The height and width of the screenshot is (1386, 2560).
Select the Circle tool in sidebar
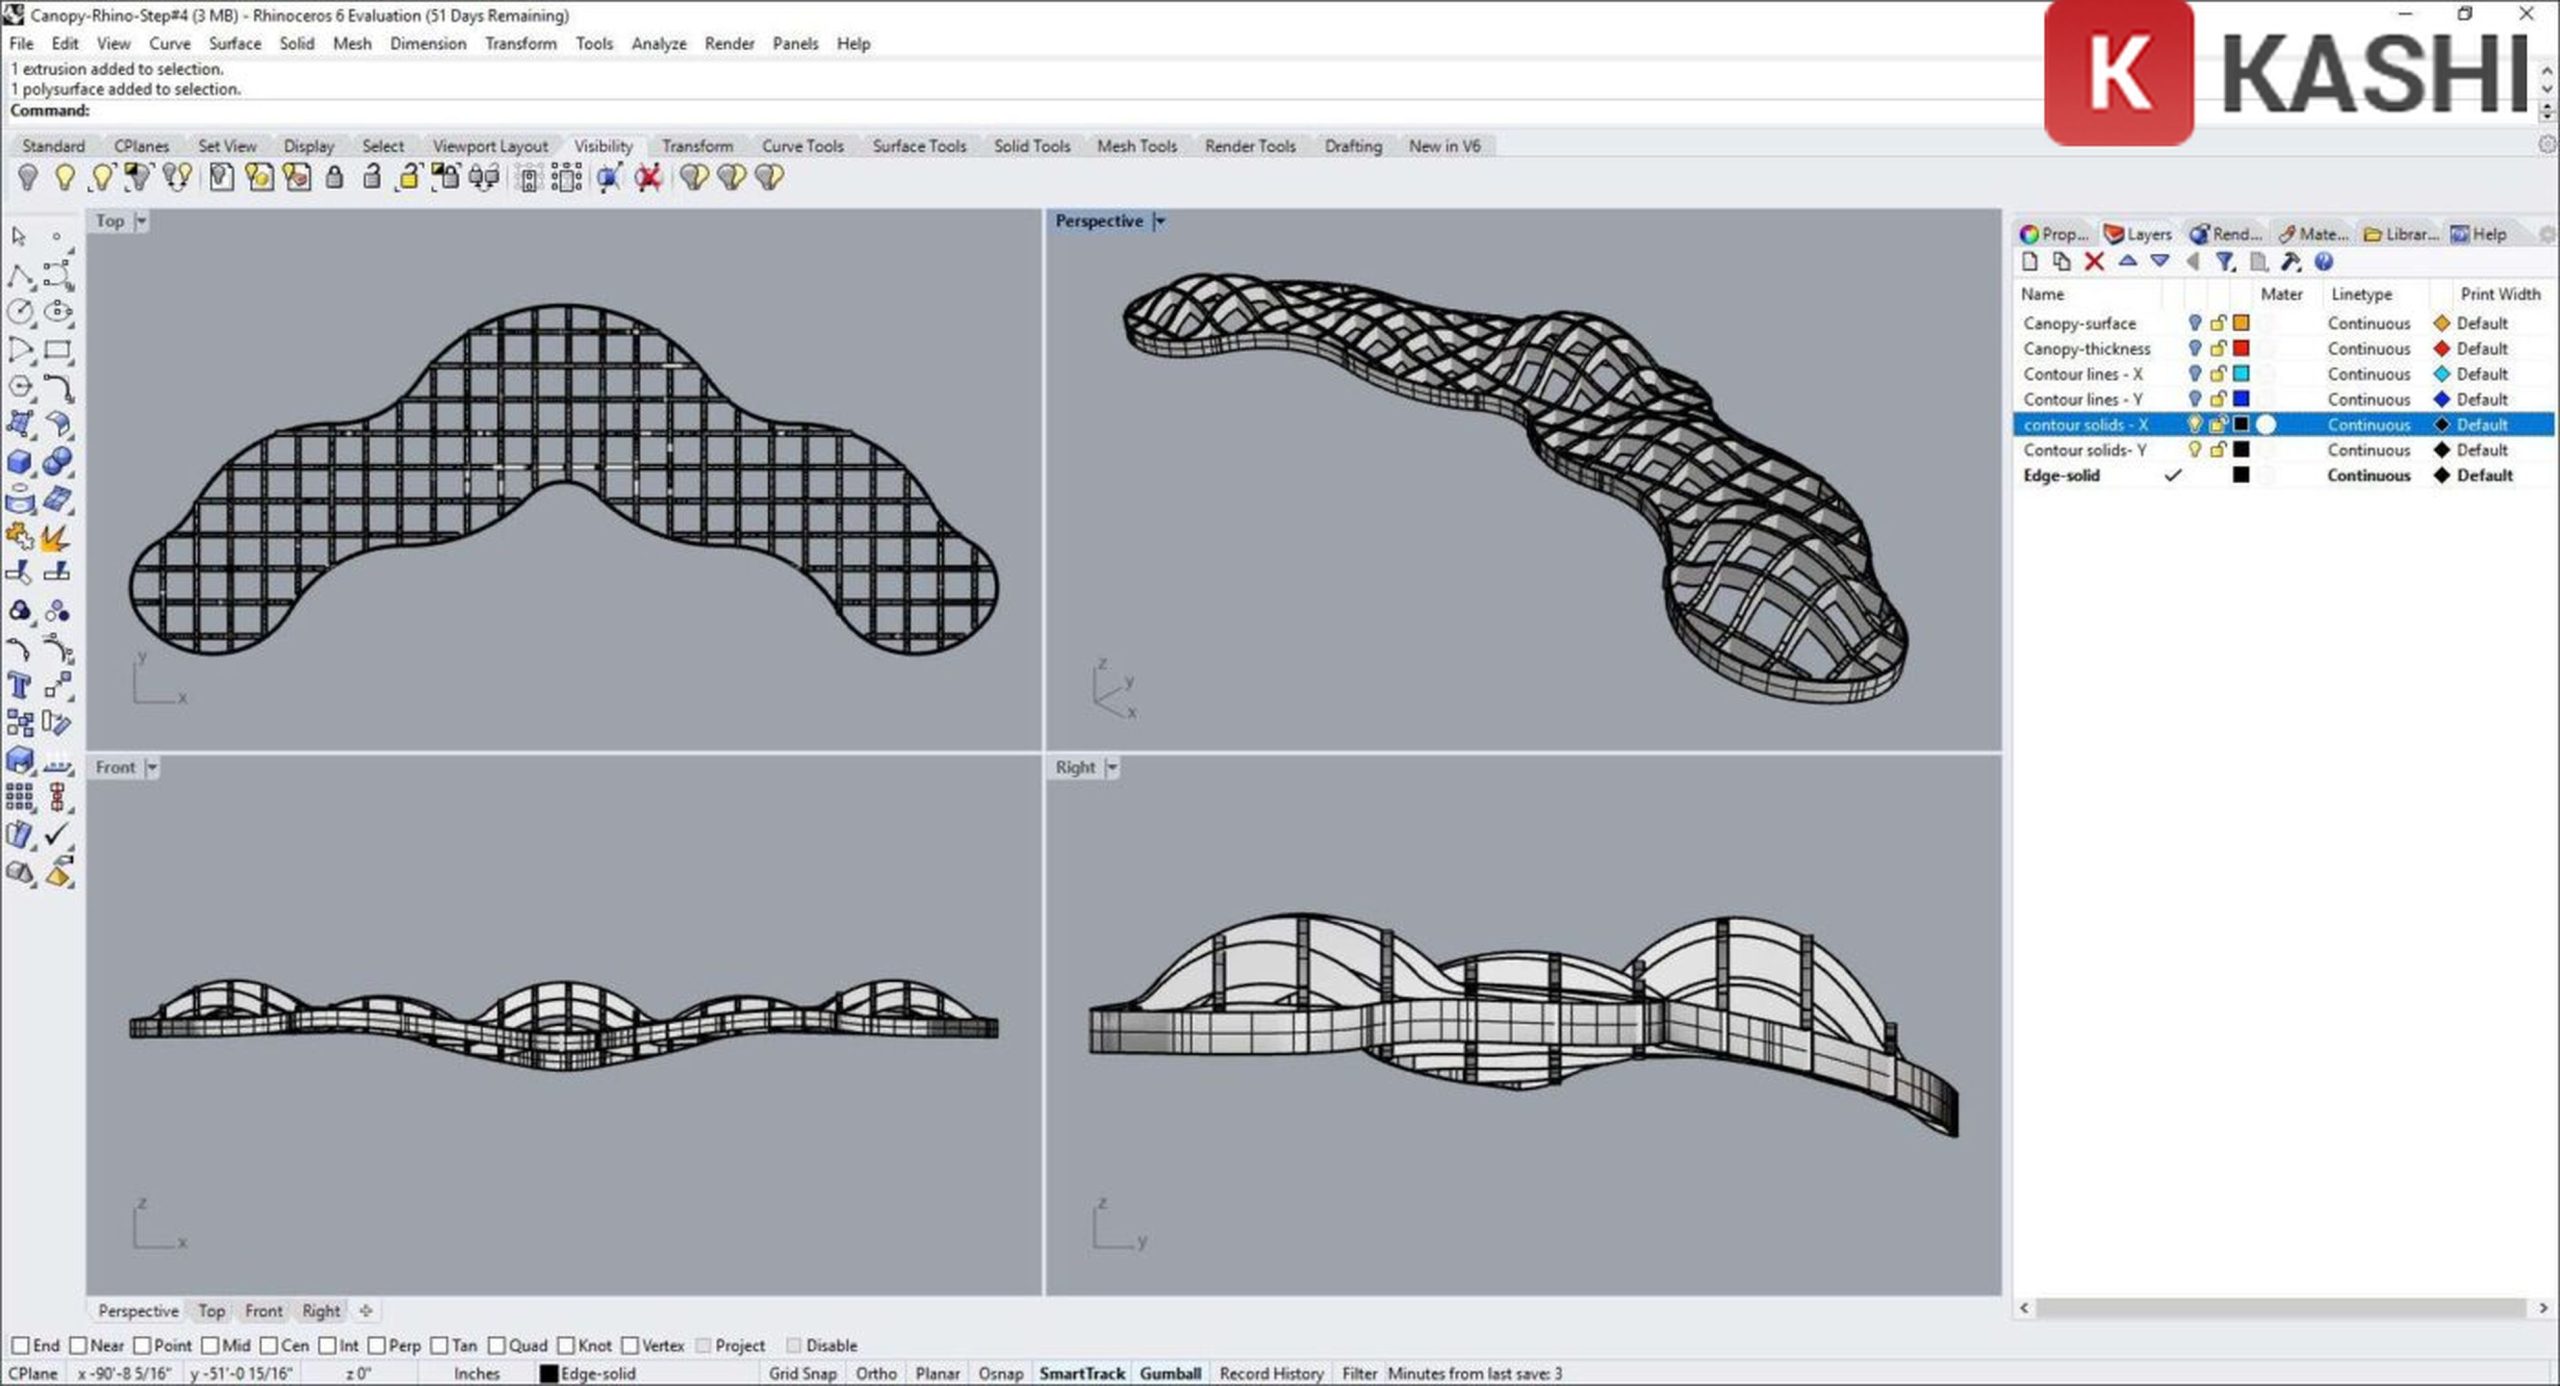[19, 312]
